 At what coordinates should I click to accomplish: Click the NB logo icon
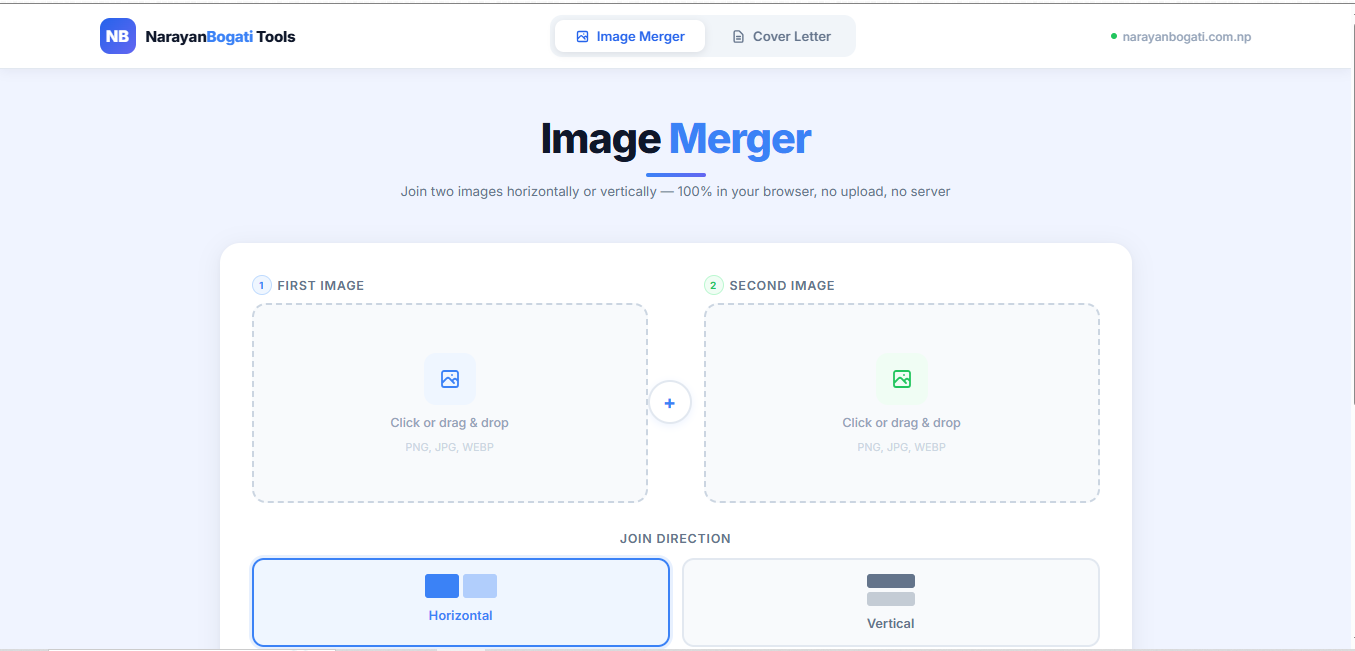click(x=117, y=36)
